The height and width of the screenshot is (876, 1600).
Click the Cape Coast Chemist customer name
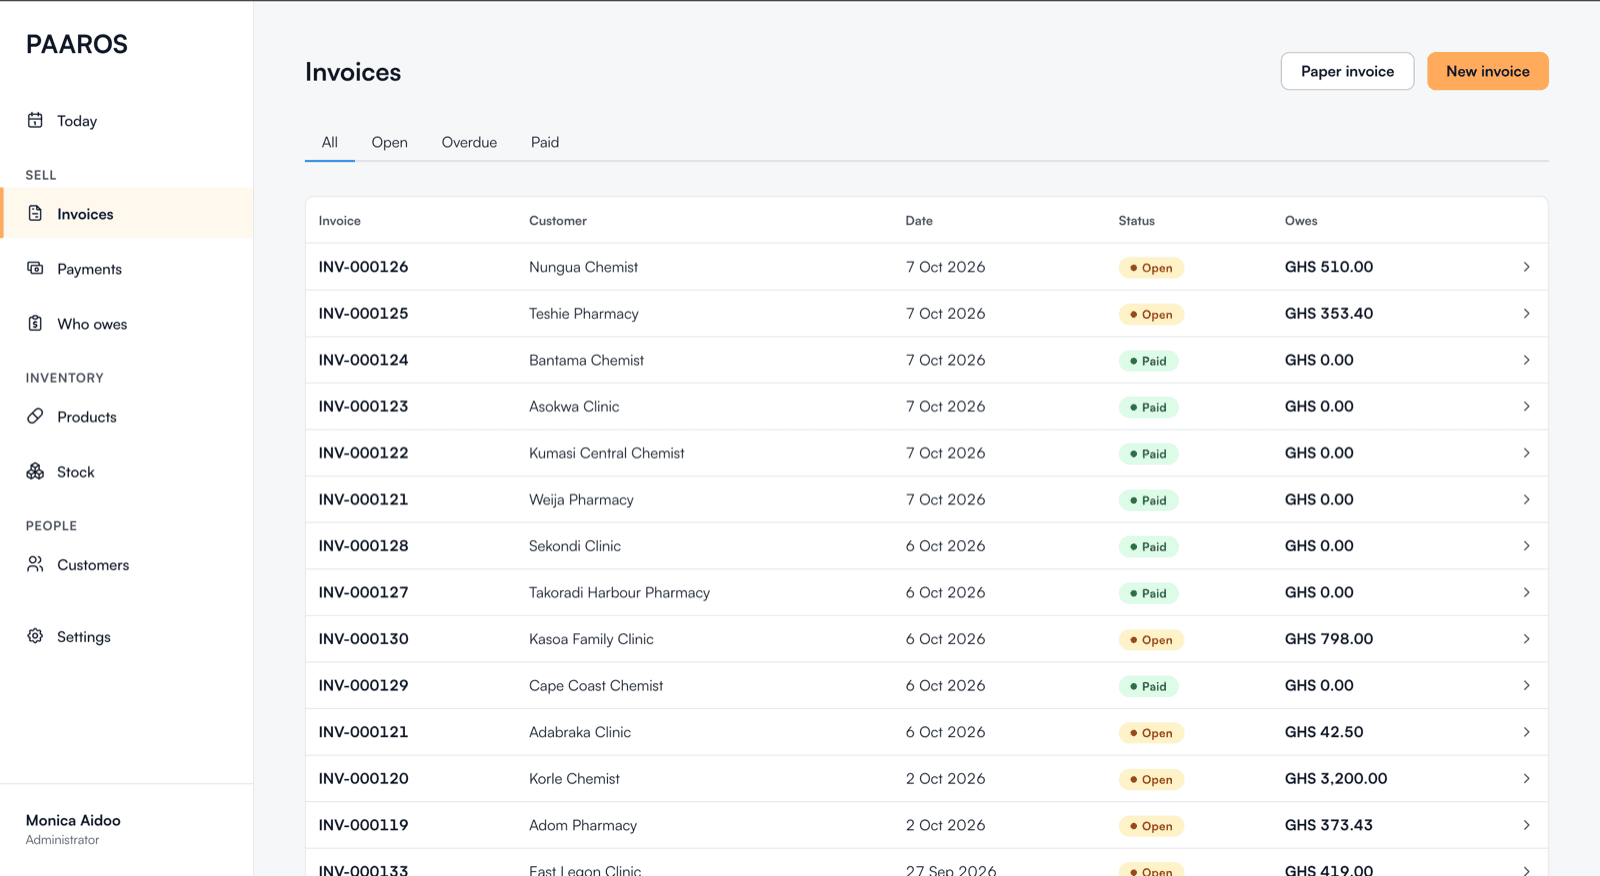click(x=596, y=685)
